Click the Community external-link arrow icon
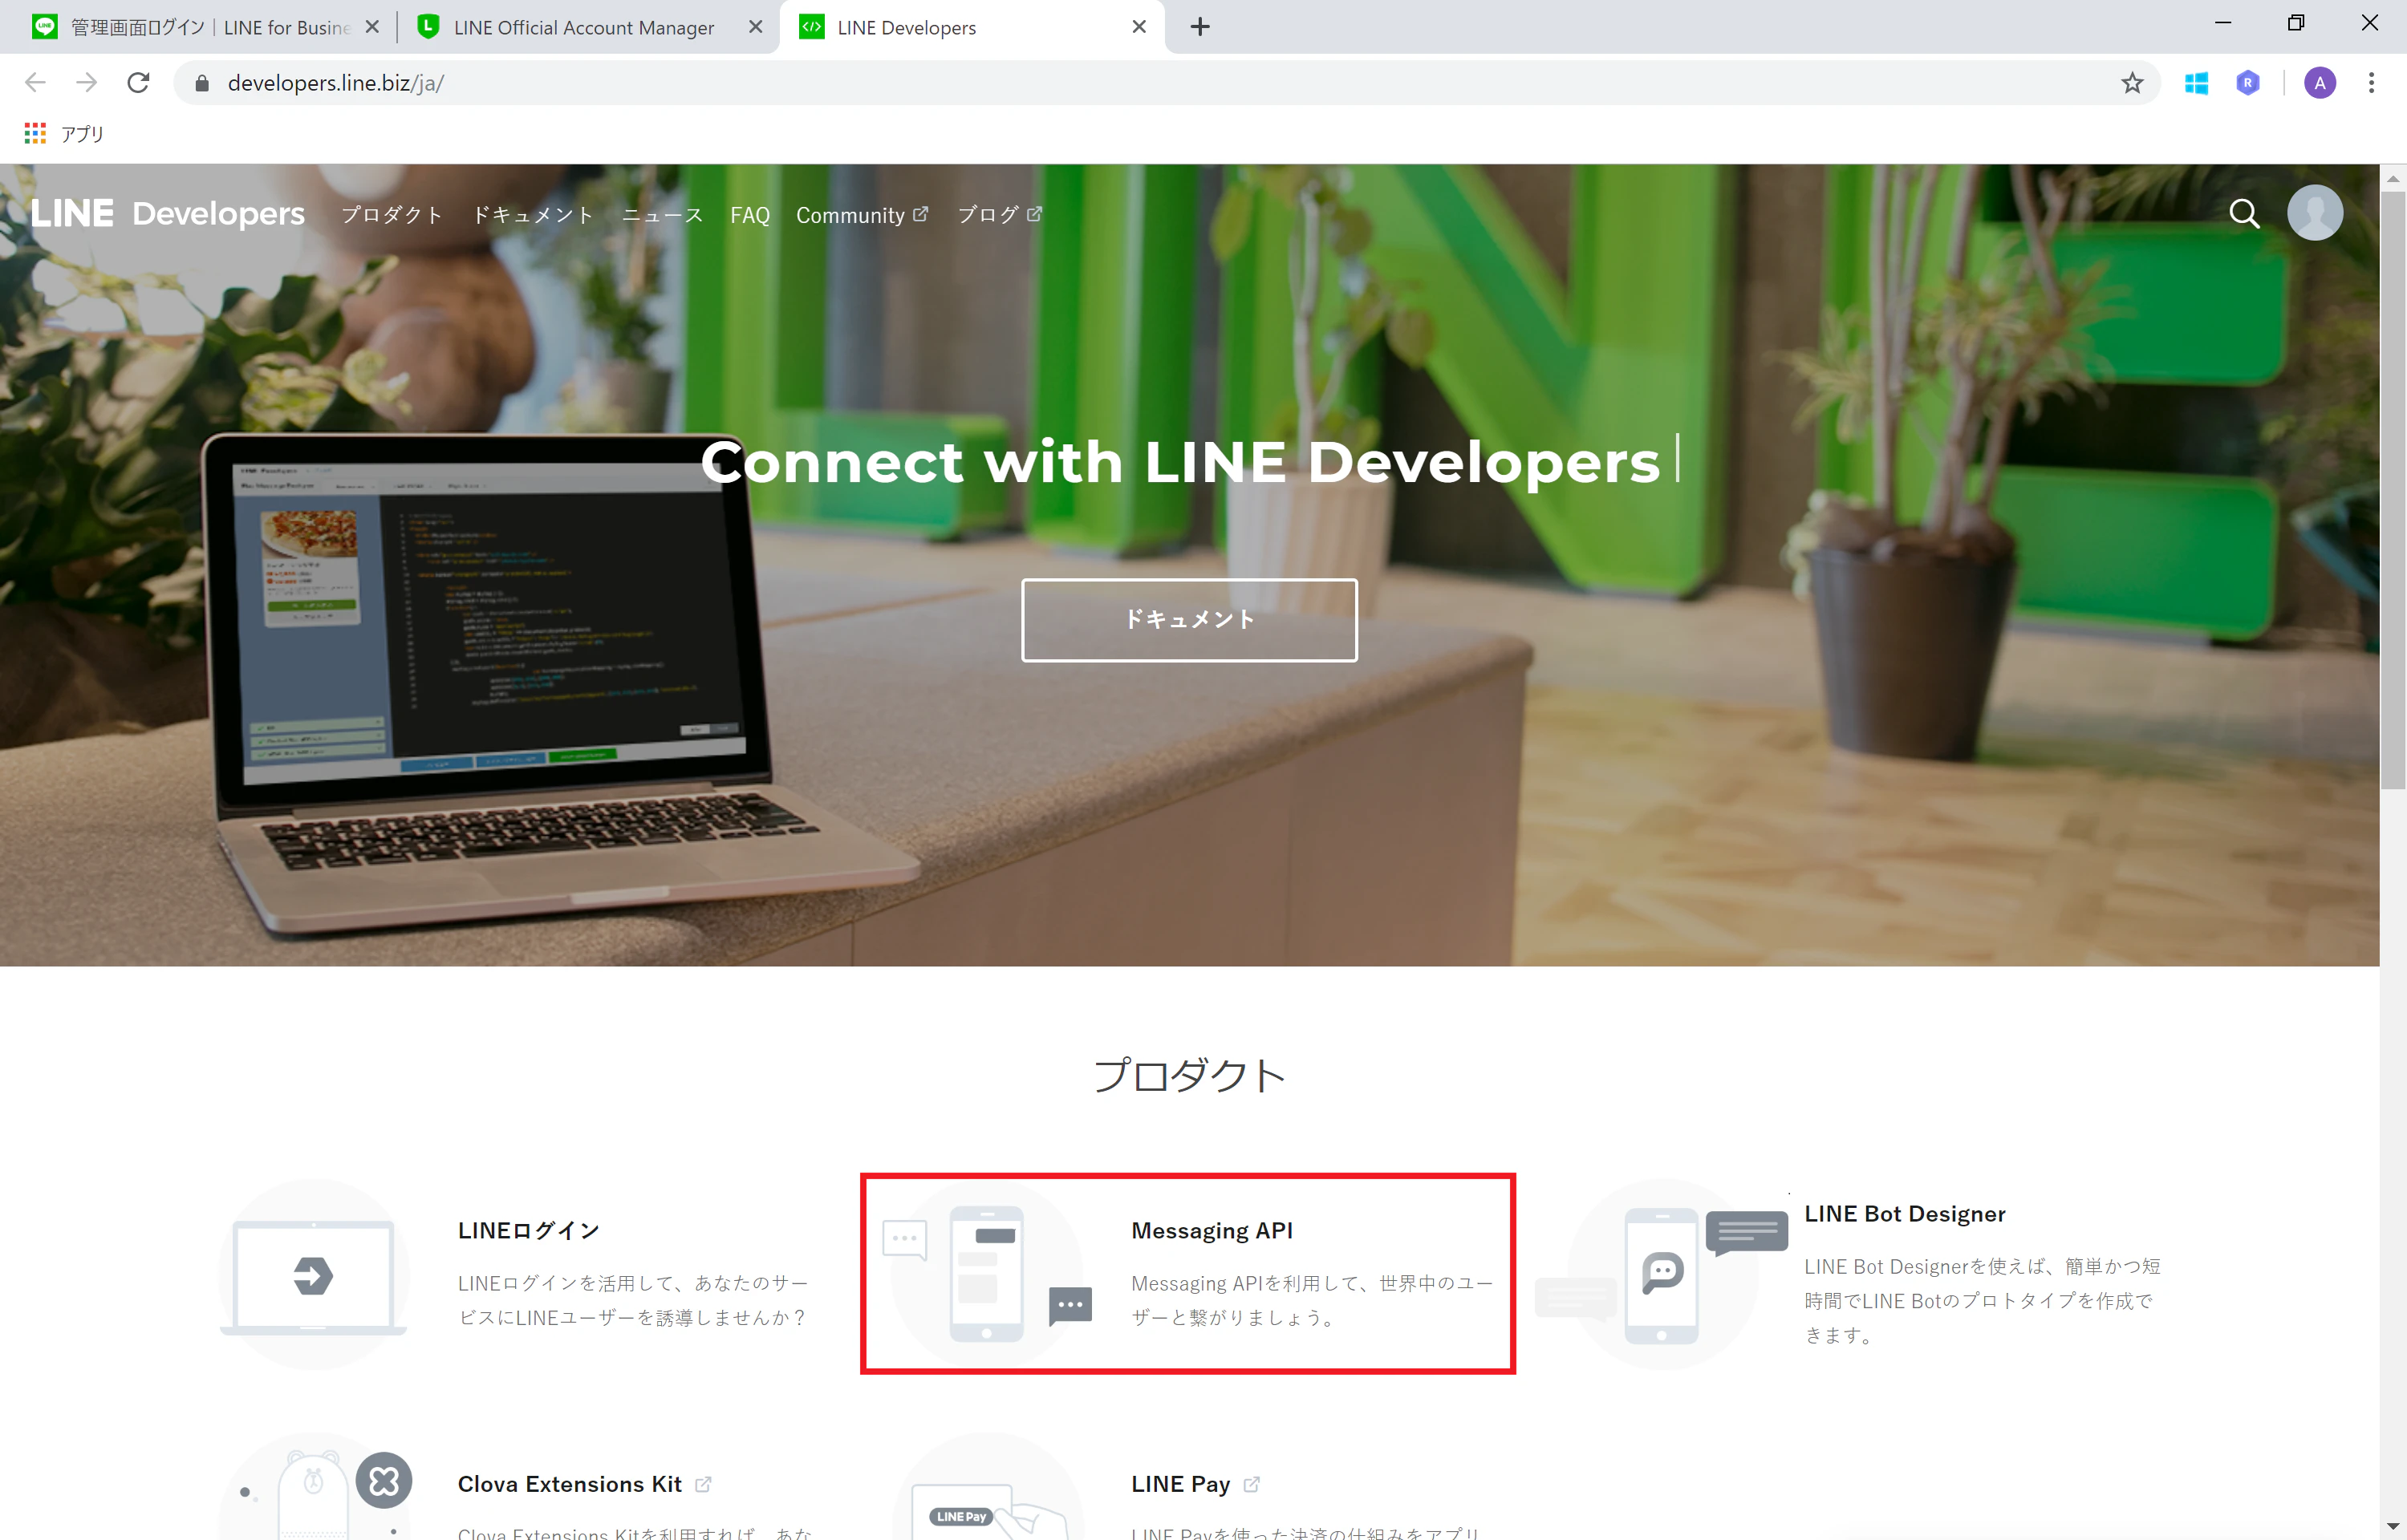The image size is (2407, 1540). [921, 214]
